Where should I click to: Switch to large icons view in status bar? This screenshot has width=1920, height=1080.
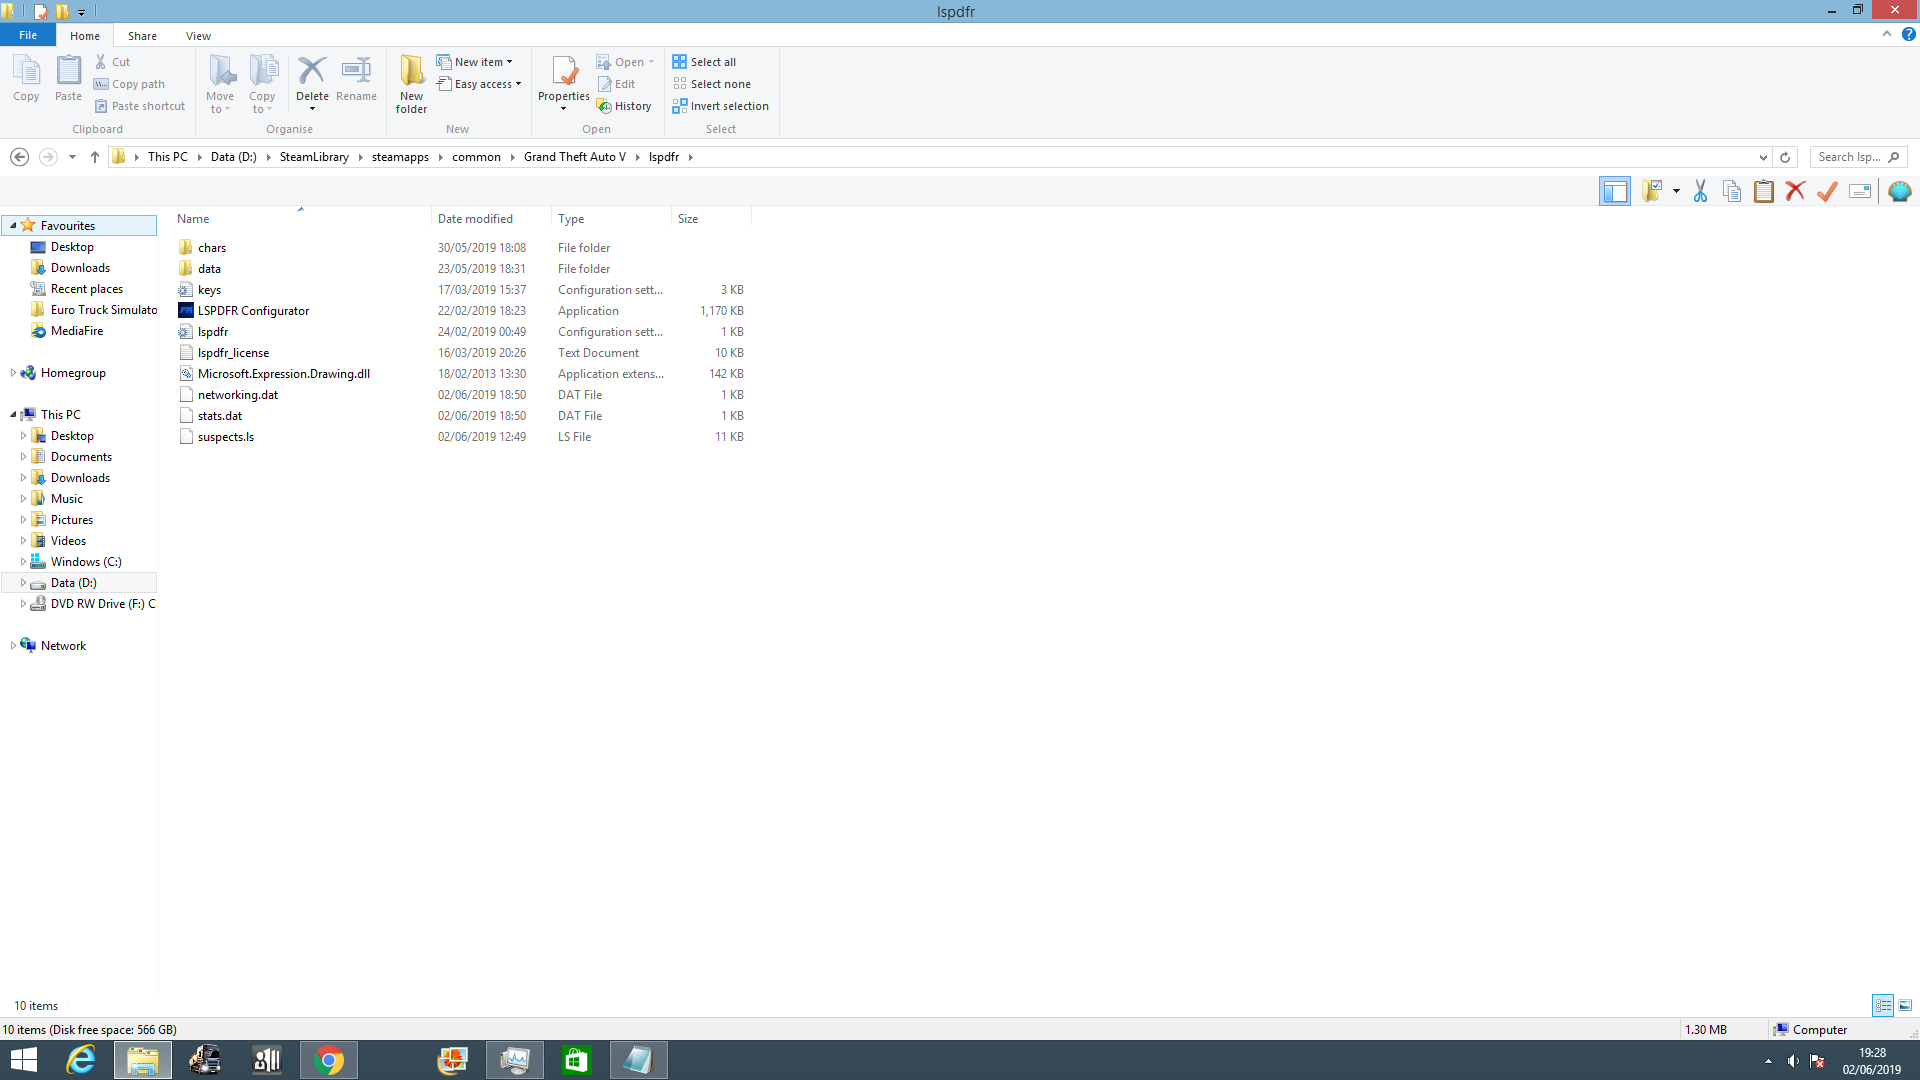[1905, 1005]
